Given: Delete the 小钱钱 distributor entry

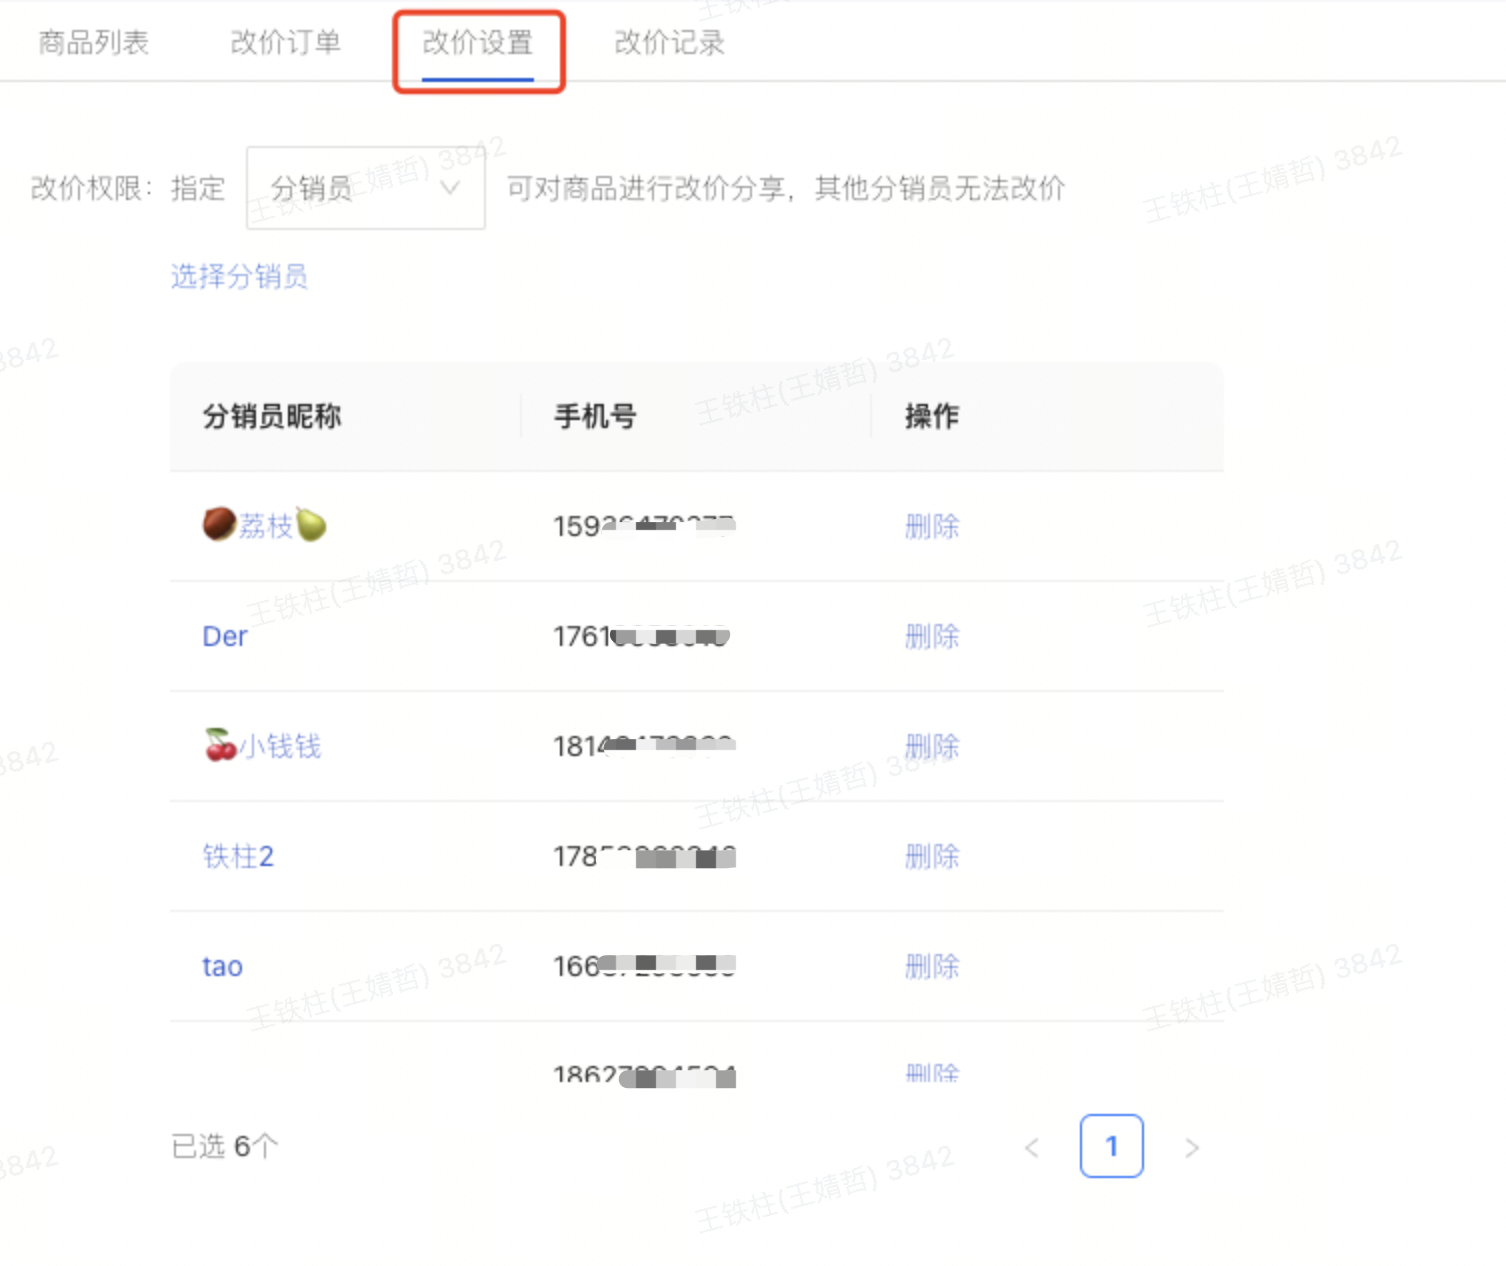Looking at the screenshot, I should (932, 746).
